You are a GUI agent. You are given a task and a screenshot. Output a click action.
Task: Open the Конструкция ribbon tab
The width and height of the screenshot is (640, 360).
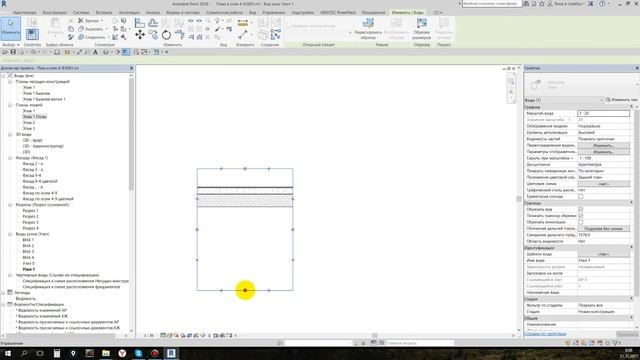(54, 13)
